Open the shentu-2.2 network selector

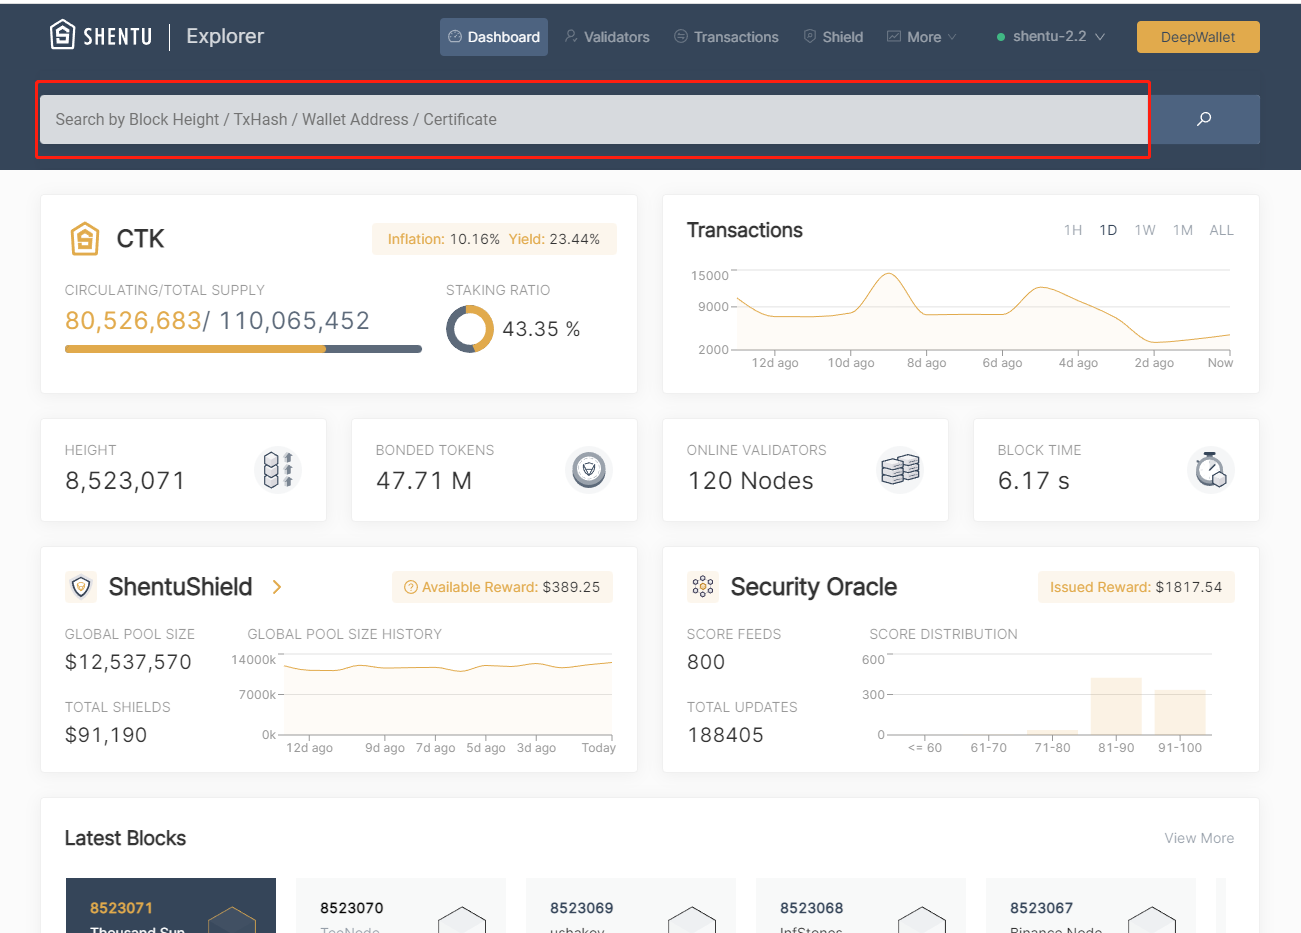click(x=1051, y=37)
